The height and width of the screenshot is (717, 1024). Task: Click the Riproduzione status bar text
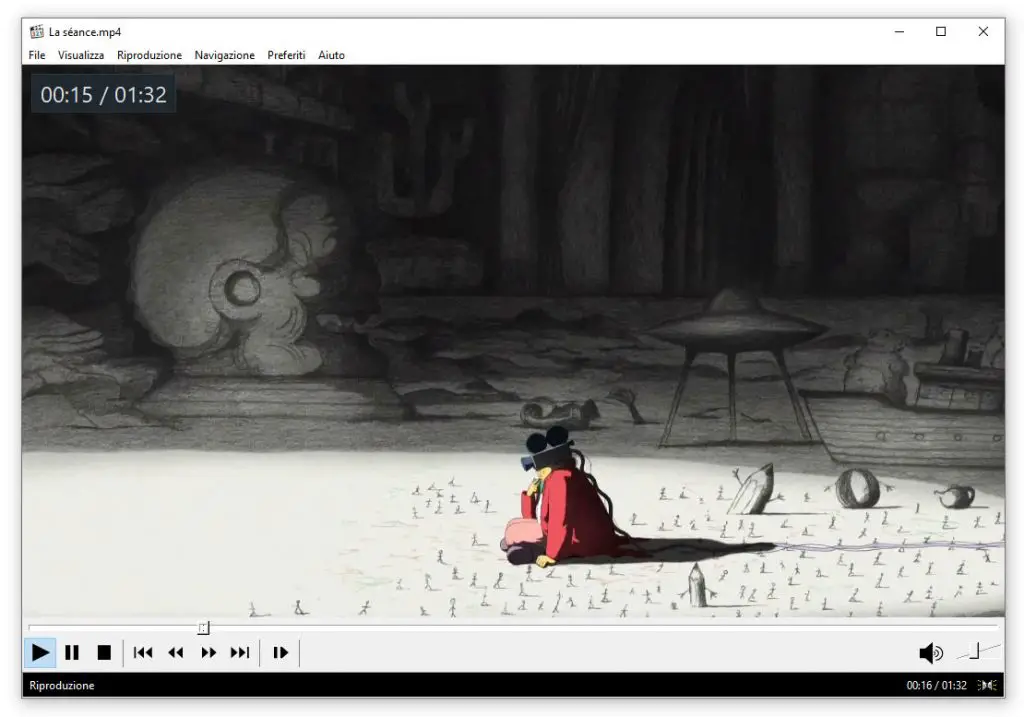tap(62, 685)
